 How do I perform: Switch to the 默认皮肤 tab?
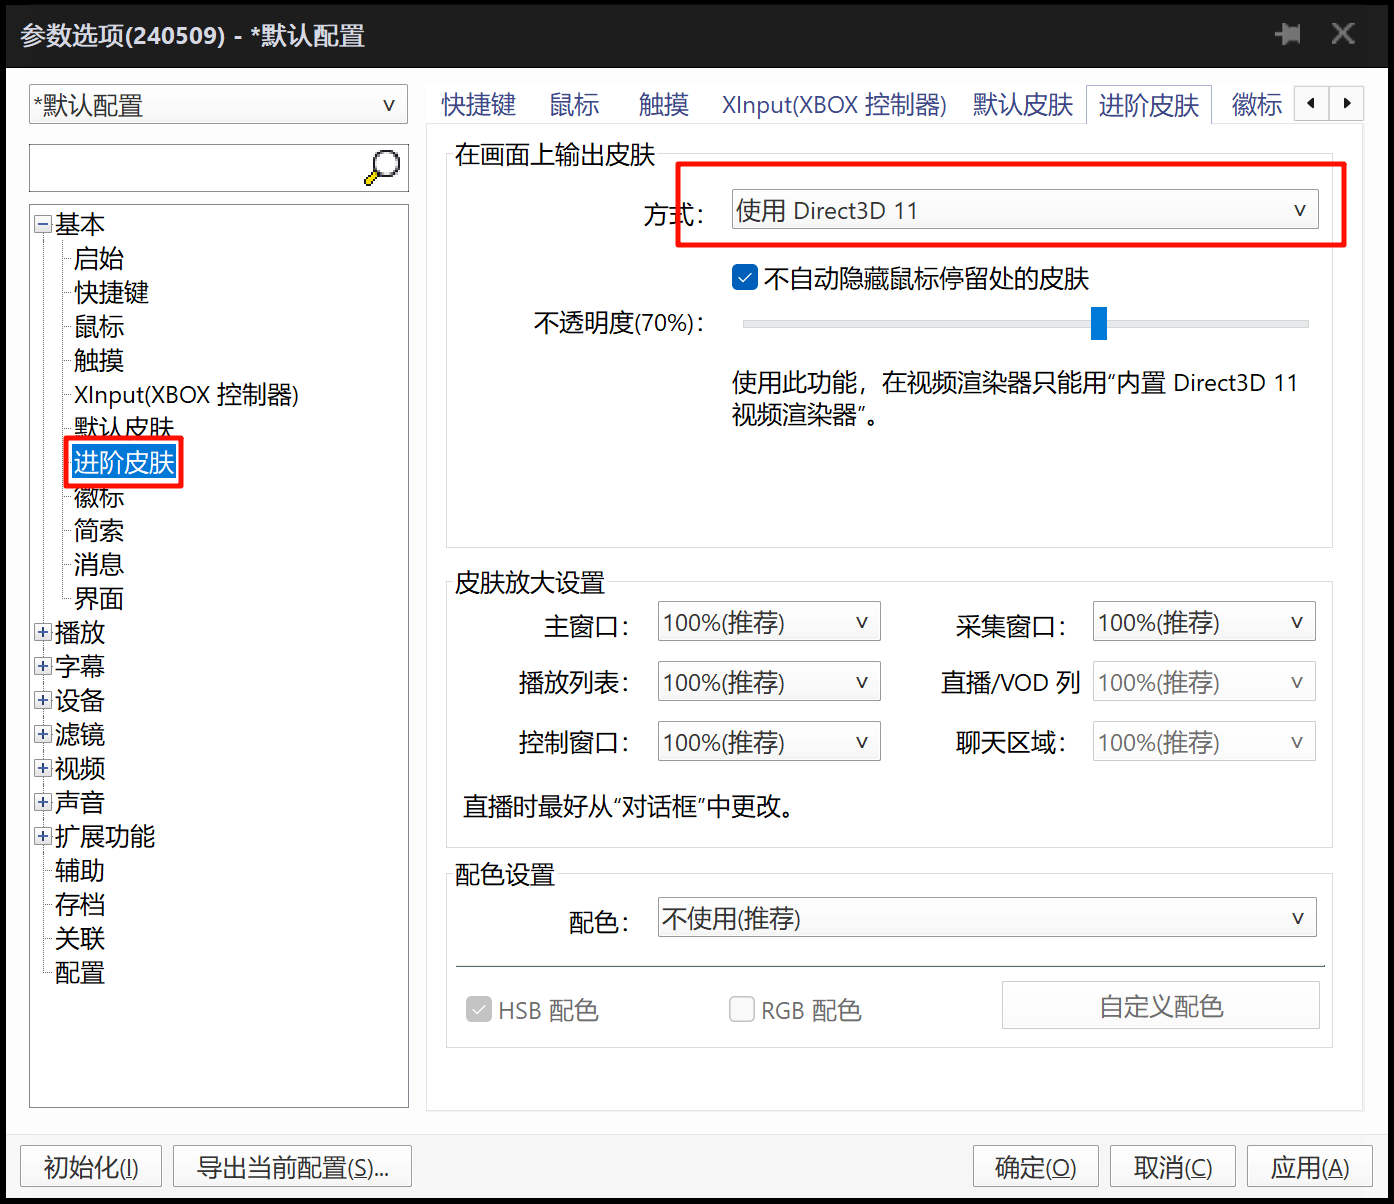click(1022, 104)
